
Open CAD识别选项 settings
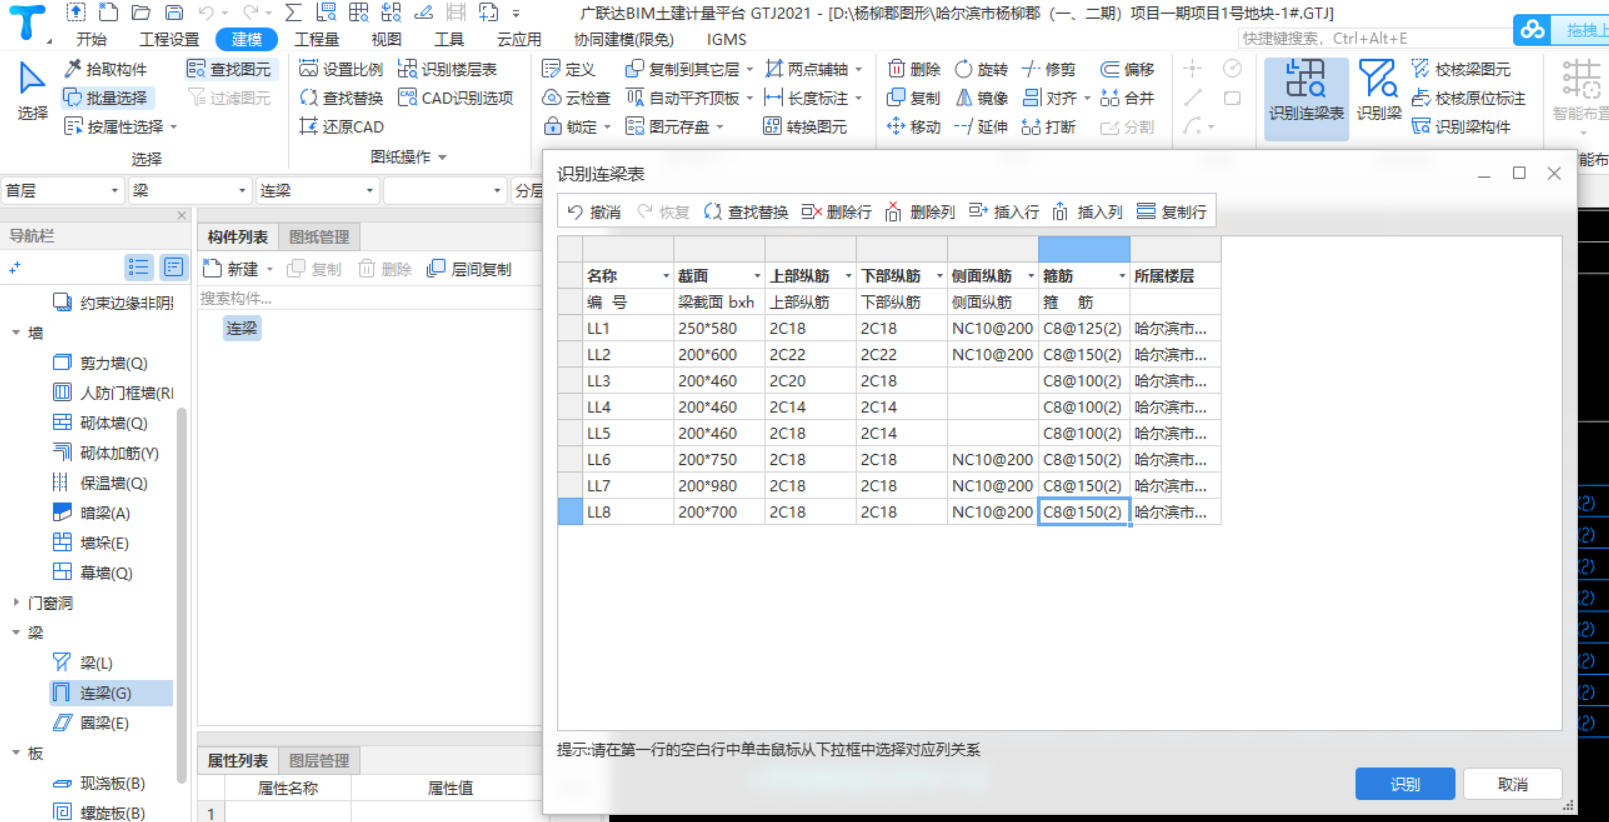(455, 98)
